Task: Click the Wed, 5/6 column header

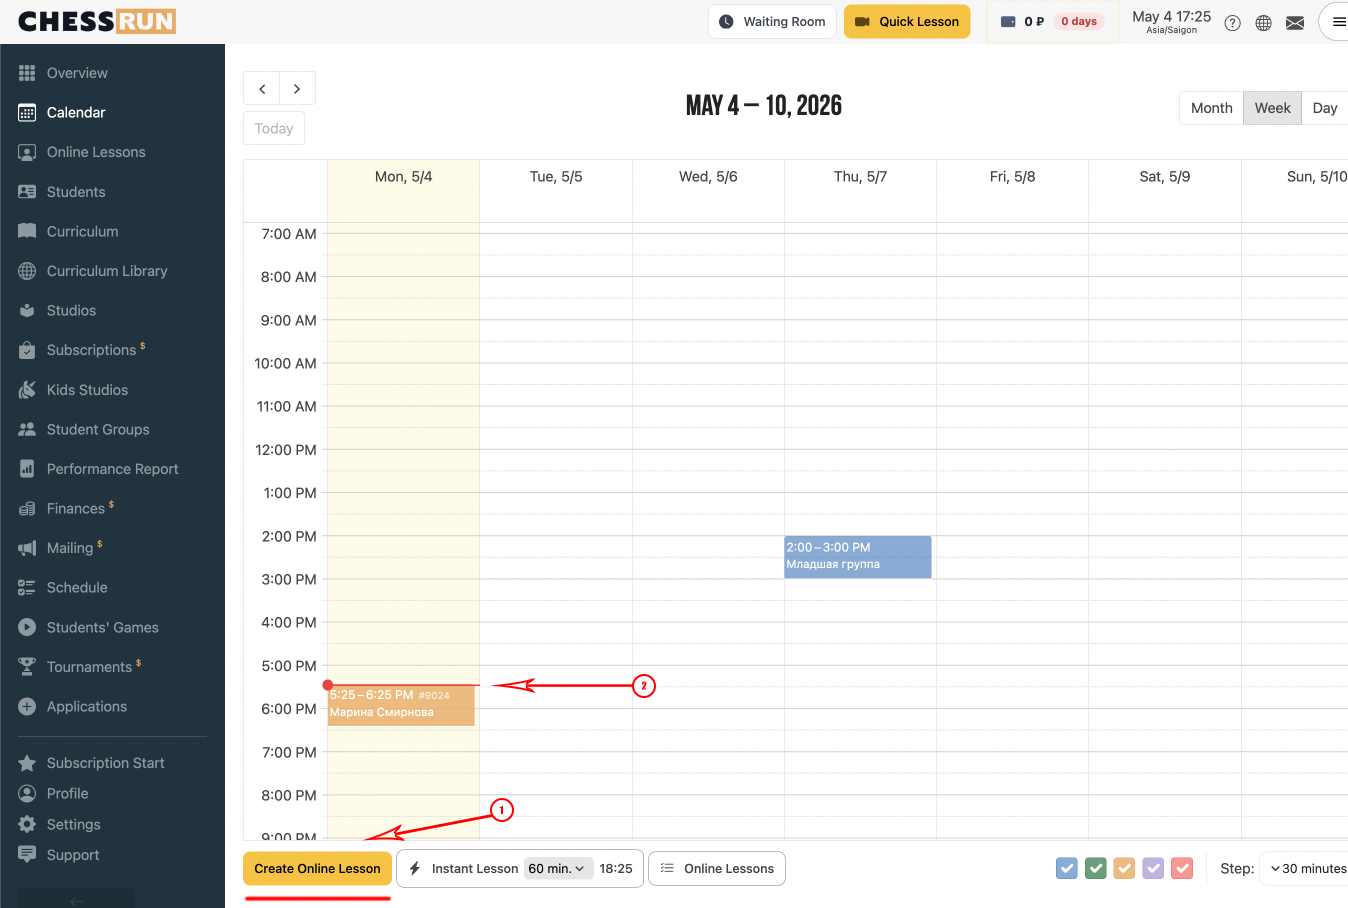Action: (708, 177)
